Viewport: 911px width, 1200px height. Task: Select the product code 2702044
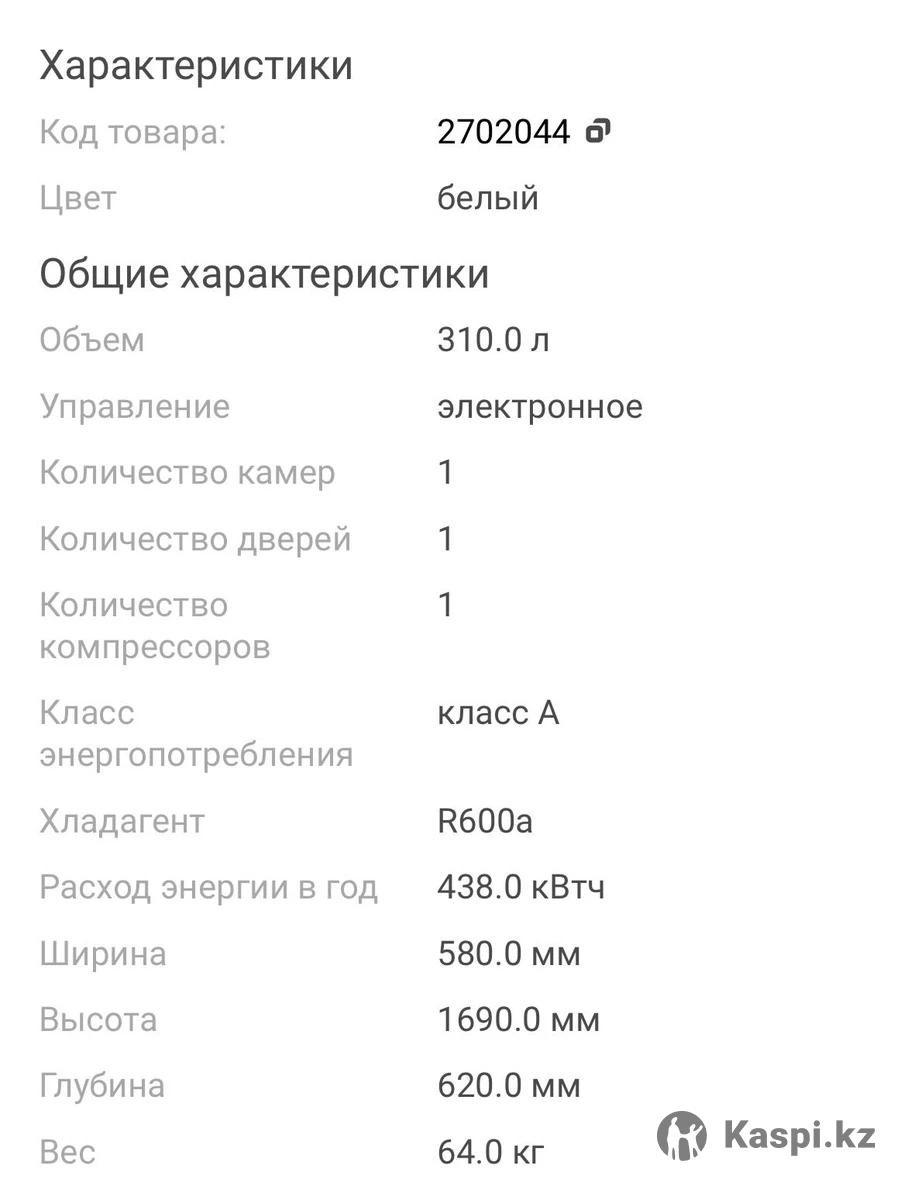(x=503, y=132)
